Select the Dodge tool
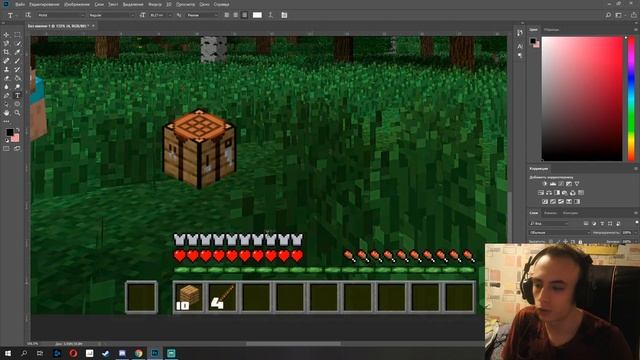This screenshot has width=640, height=360. pyautogui.click(x=17, y=87)
